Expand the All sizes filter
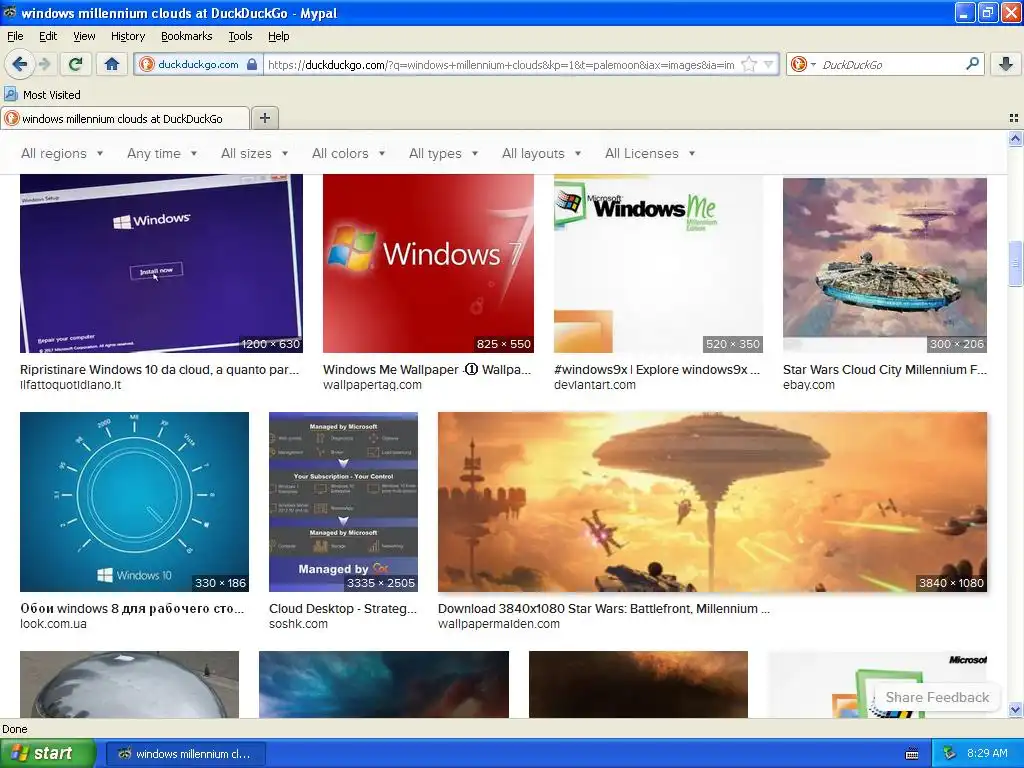Image resolution: width=1024 pixels, height=768 pixels. pyautogui.click(x=254, y=153)
